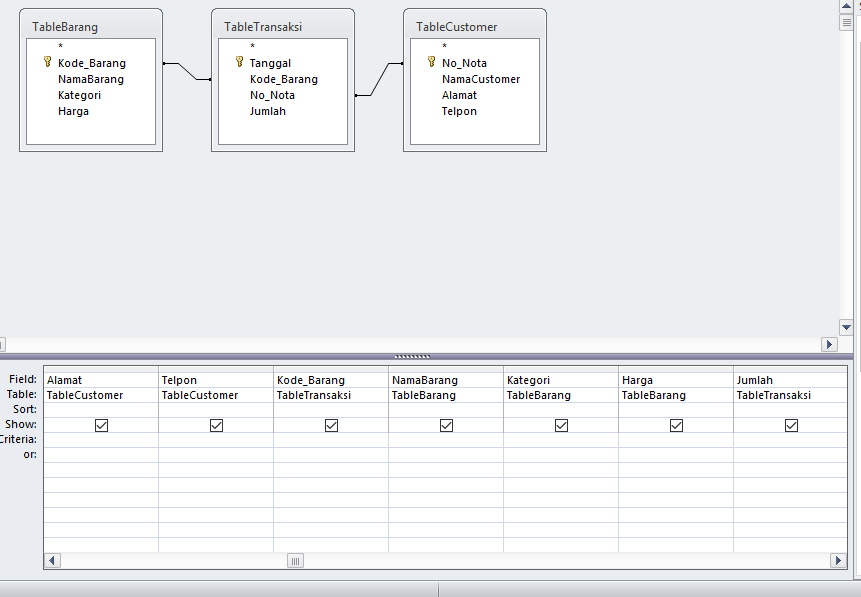Click the primary key icon beside Kode_Barang
The height and width of the screenshot is (597, 861).
pyautogui.click(x=46, y=62)
